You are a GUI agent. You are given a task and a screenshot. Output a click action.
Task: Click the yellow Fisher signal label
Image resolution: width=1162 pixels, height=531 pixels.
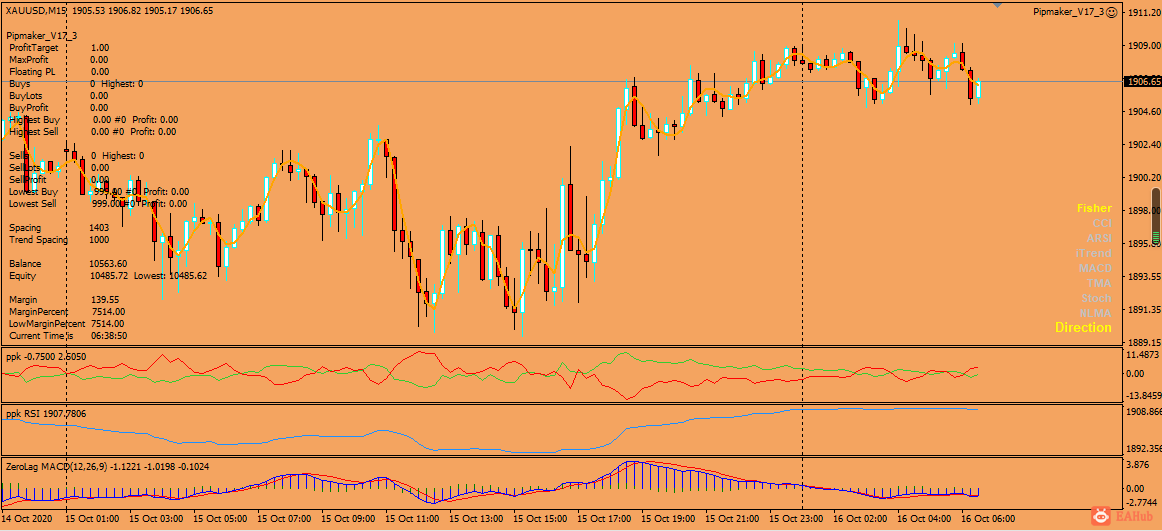click(x=1094, y=209)
